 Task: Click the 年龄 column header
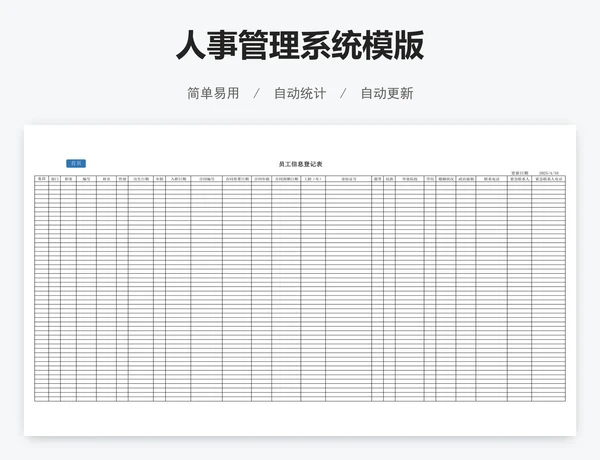coord(160,179)
